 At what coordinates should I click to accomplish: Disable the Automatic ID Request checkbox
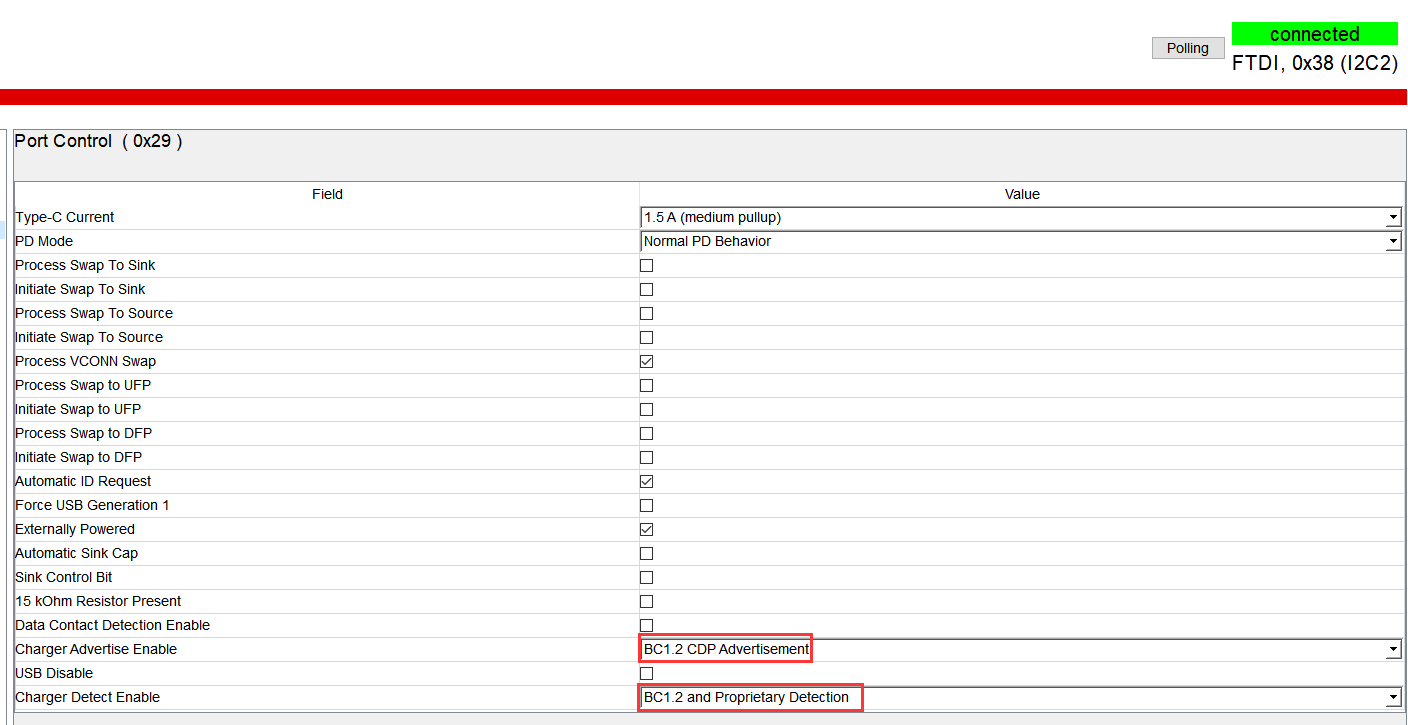[646, 481]
